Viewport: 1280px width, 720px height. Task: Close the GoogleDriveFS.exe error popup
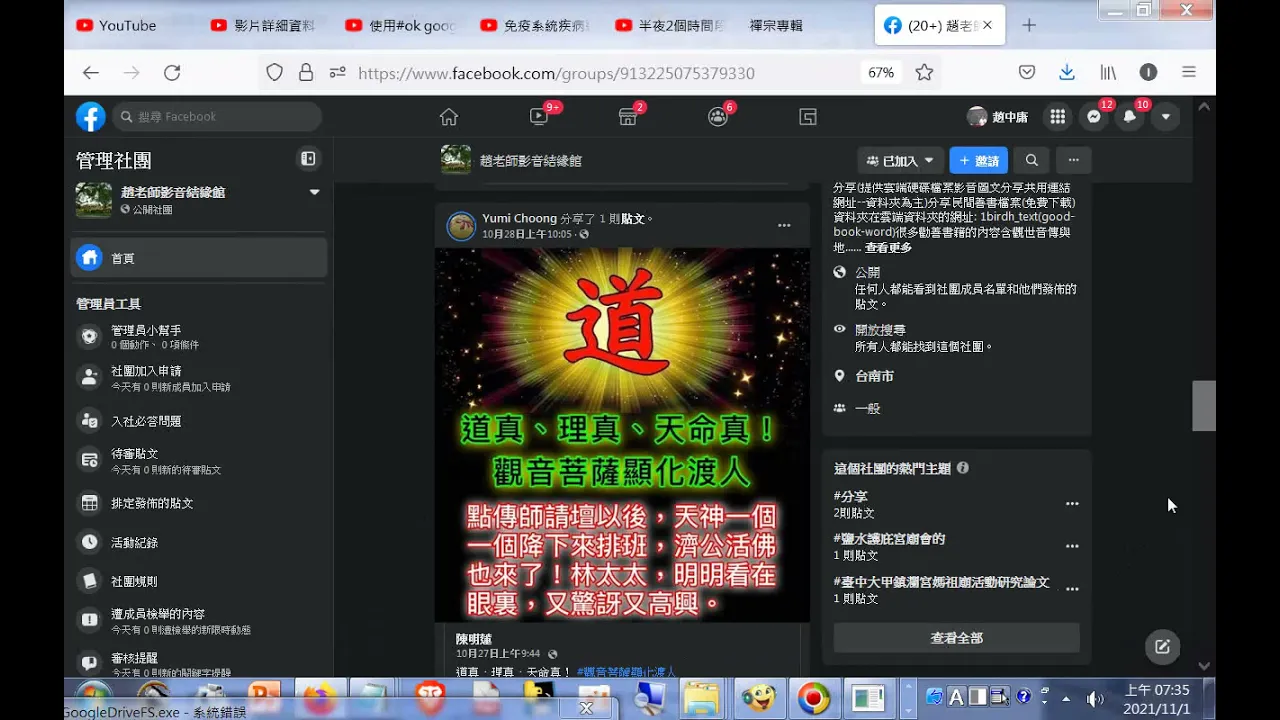tap(587, 708)
